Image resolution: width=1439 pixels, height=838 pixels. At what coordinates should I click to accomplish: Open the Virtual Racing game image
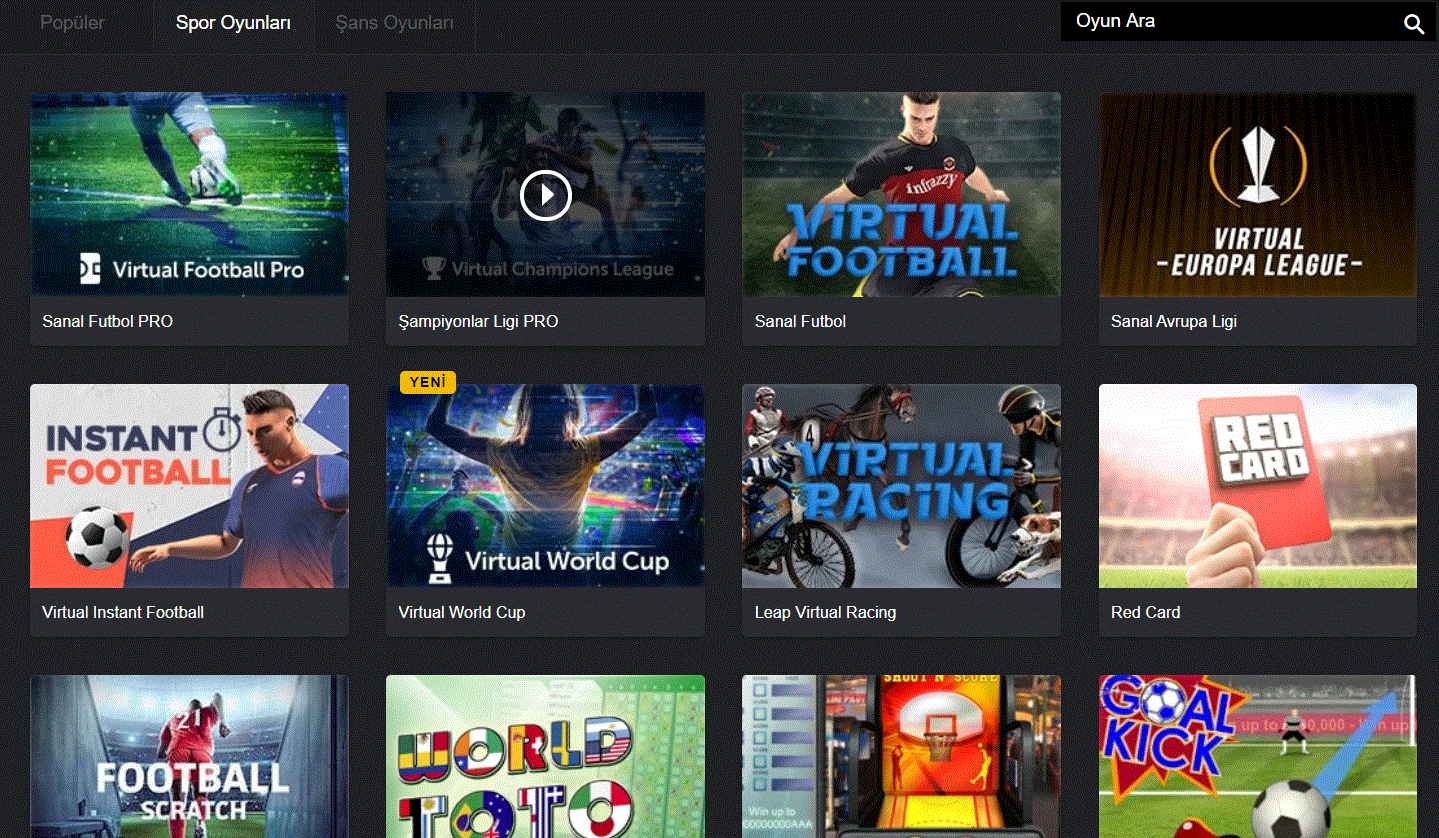pyautogui.click(x=901, y=486)
